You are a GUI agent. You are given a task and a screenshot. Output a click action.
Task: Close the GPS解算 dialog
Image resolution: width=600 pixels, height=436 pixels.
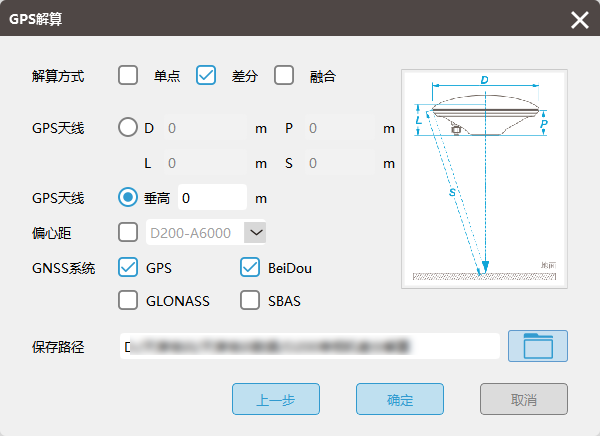pos(579,20)
